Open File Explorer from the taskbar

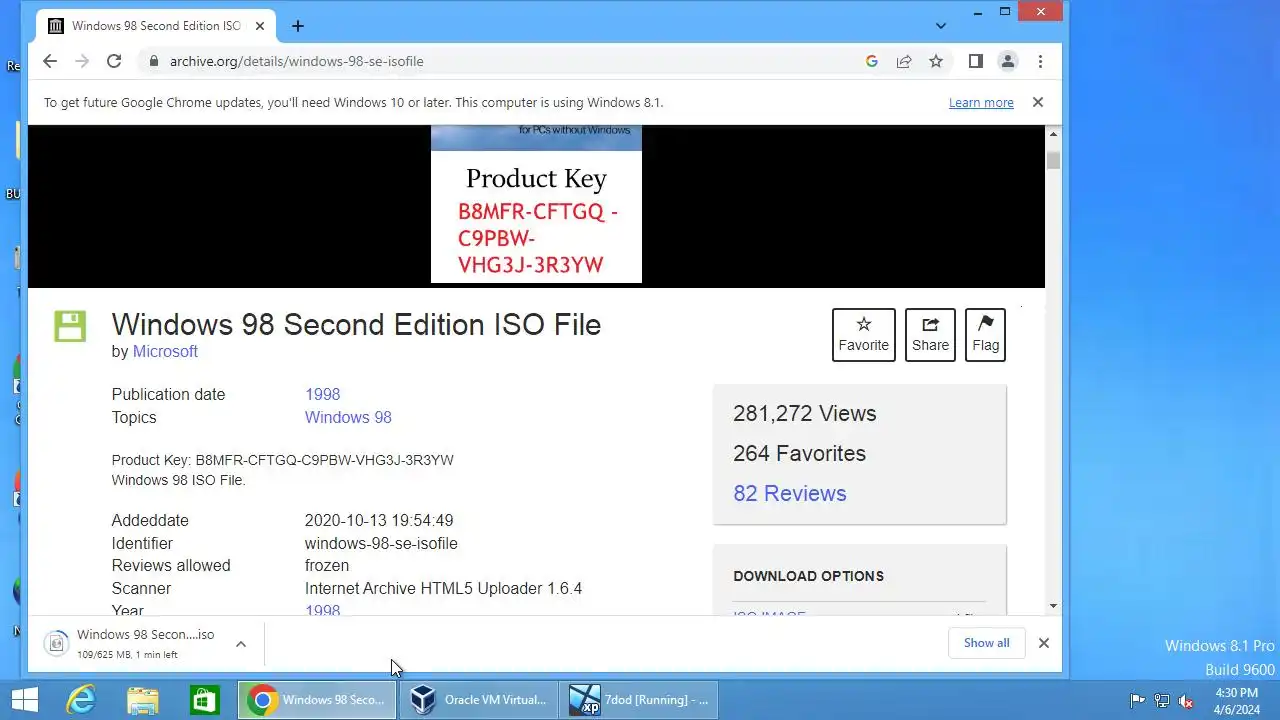coord(143,700)
